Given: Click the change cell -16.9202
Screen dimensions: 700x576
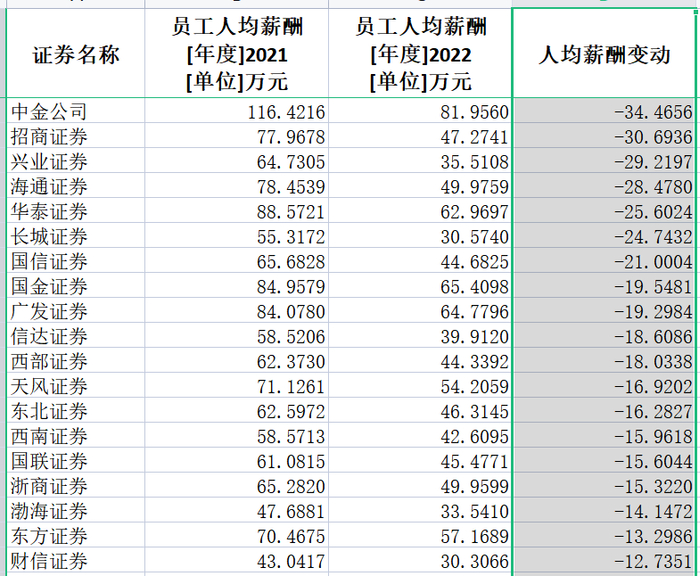Looking at the screenshot, I should (x=604, y=385).
